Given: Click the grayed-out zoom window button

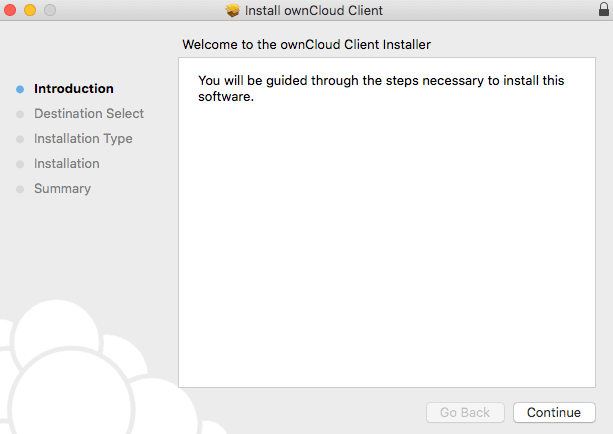Looking at the screenshot, I should [x=50, y=10].
